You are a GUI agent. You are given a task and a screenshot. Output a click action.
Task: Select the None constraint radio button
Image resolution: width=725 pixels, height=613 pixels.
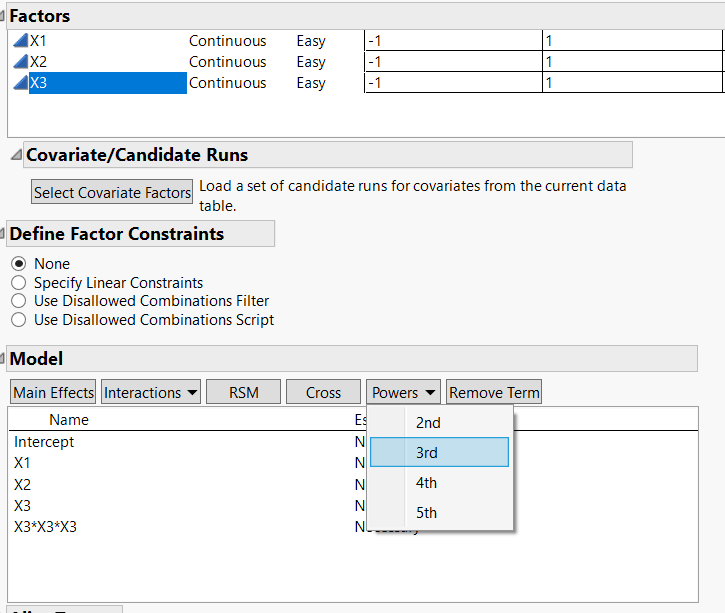click(x=18, y=264)
